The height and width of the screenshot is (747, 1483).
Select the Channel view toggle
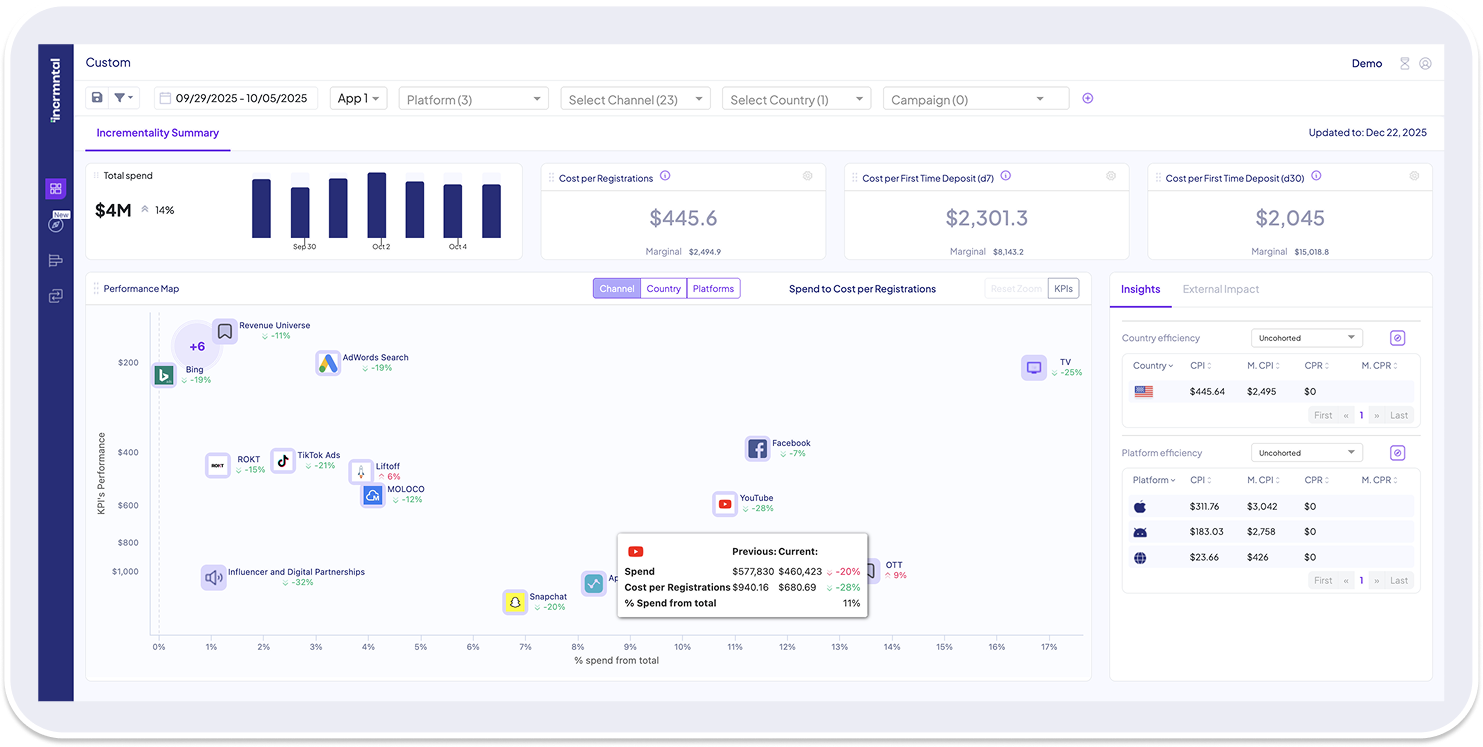point(617,289)
